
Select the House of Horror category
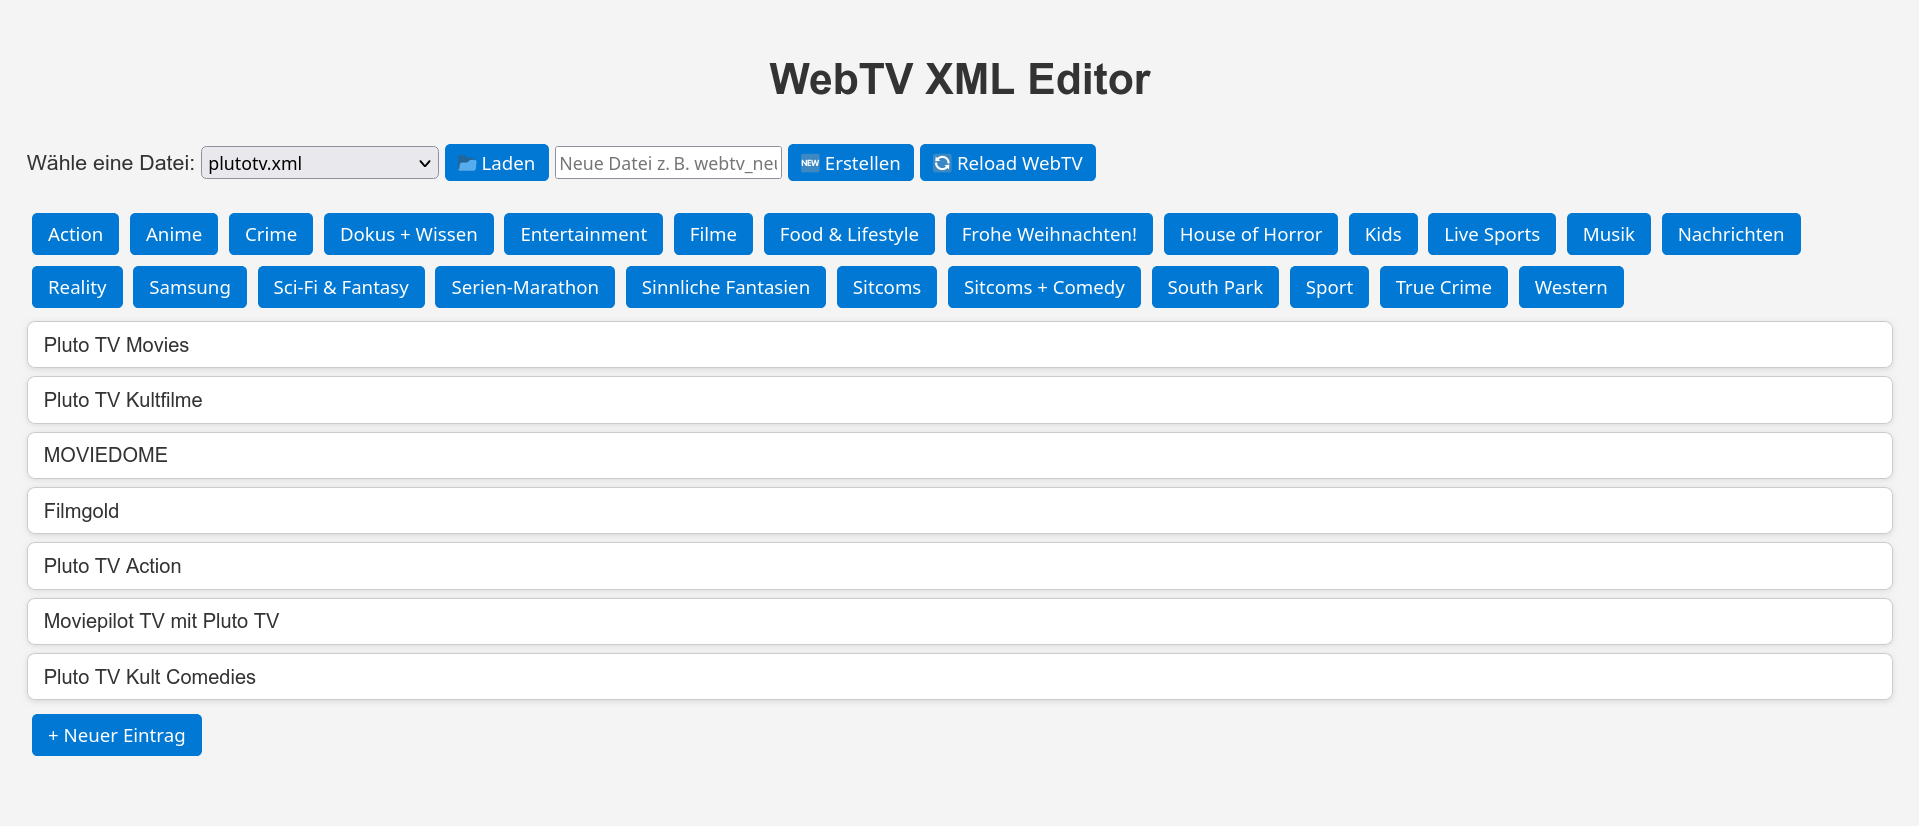click(x=1250, y=234)
